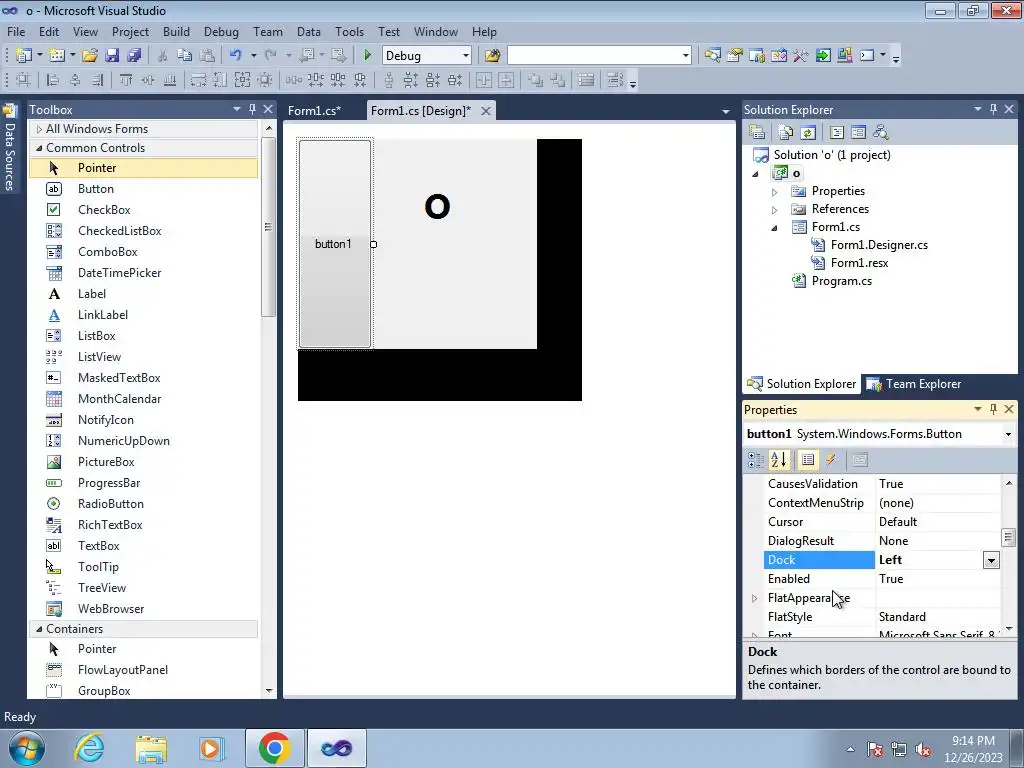Click the Open File folder icon
Image resolution: width=1024 pixels, height=768 pixels.
pos(89,56)
